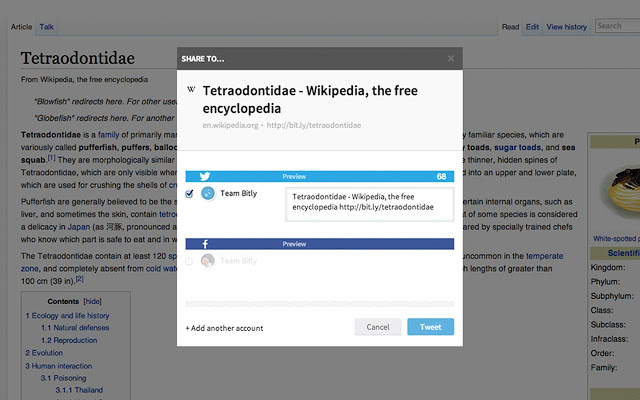
Task: Open Thailand subsection link
Action: pos(79,390)
